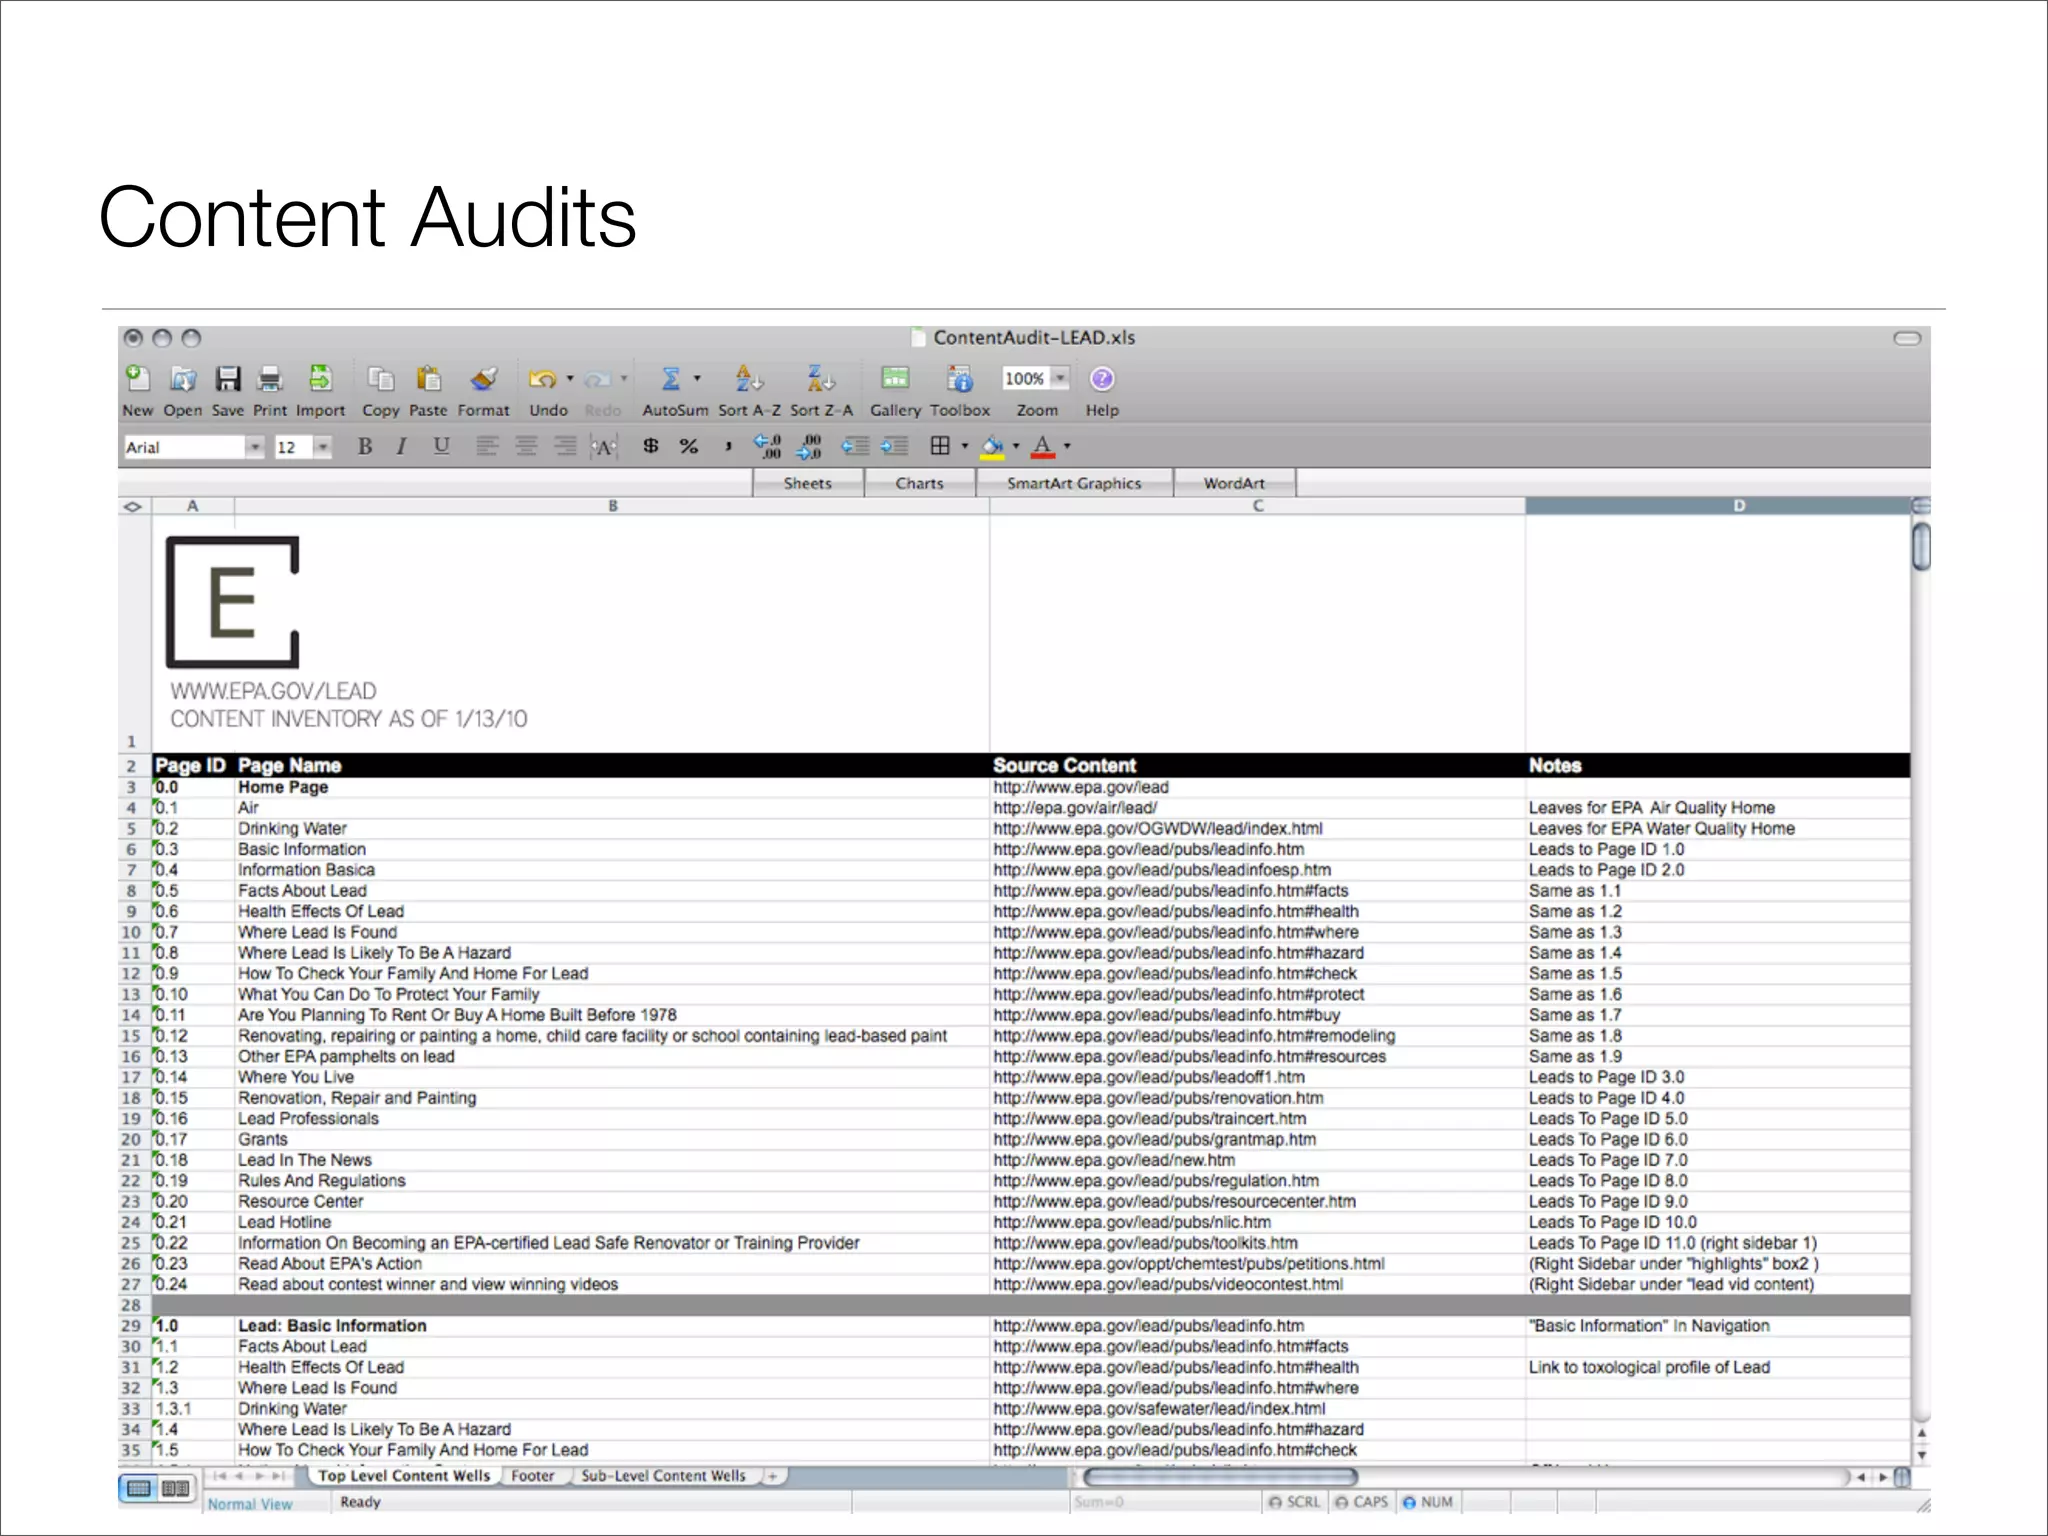
Task: Click the Merge and Center icon
Action: click(604, 447)
